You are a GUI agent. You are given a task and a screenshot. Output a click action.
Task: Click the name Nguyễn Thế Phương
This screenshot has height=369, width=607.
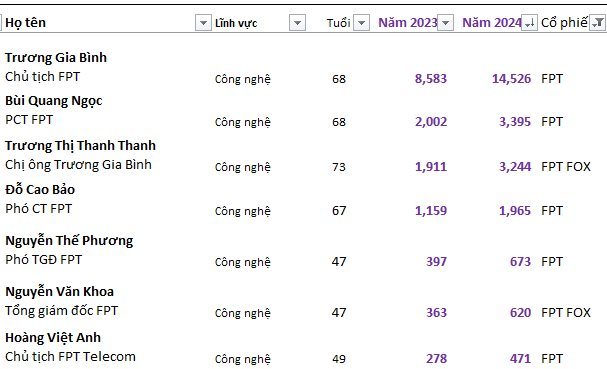pos(69,240)
